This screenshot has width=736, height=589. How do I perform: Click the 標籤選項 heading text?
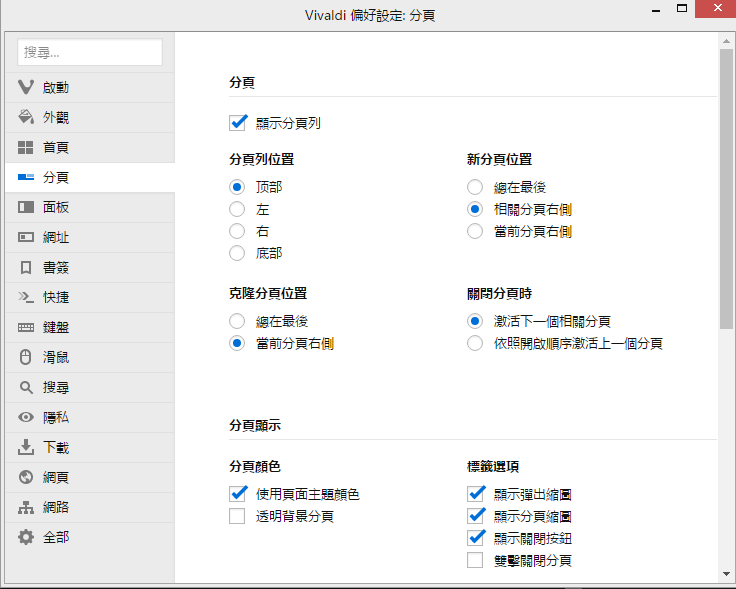coord(493,466)
